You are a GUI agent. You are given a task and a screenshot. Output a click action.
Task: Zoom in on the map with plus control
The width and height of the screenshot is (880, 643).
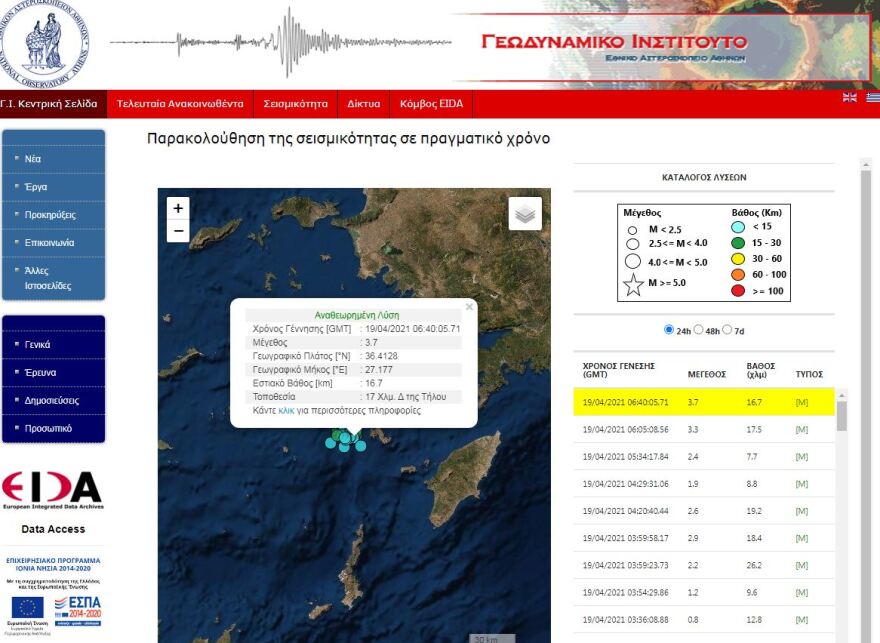pos(177,208)
